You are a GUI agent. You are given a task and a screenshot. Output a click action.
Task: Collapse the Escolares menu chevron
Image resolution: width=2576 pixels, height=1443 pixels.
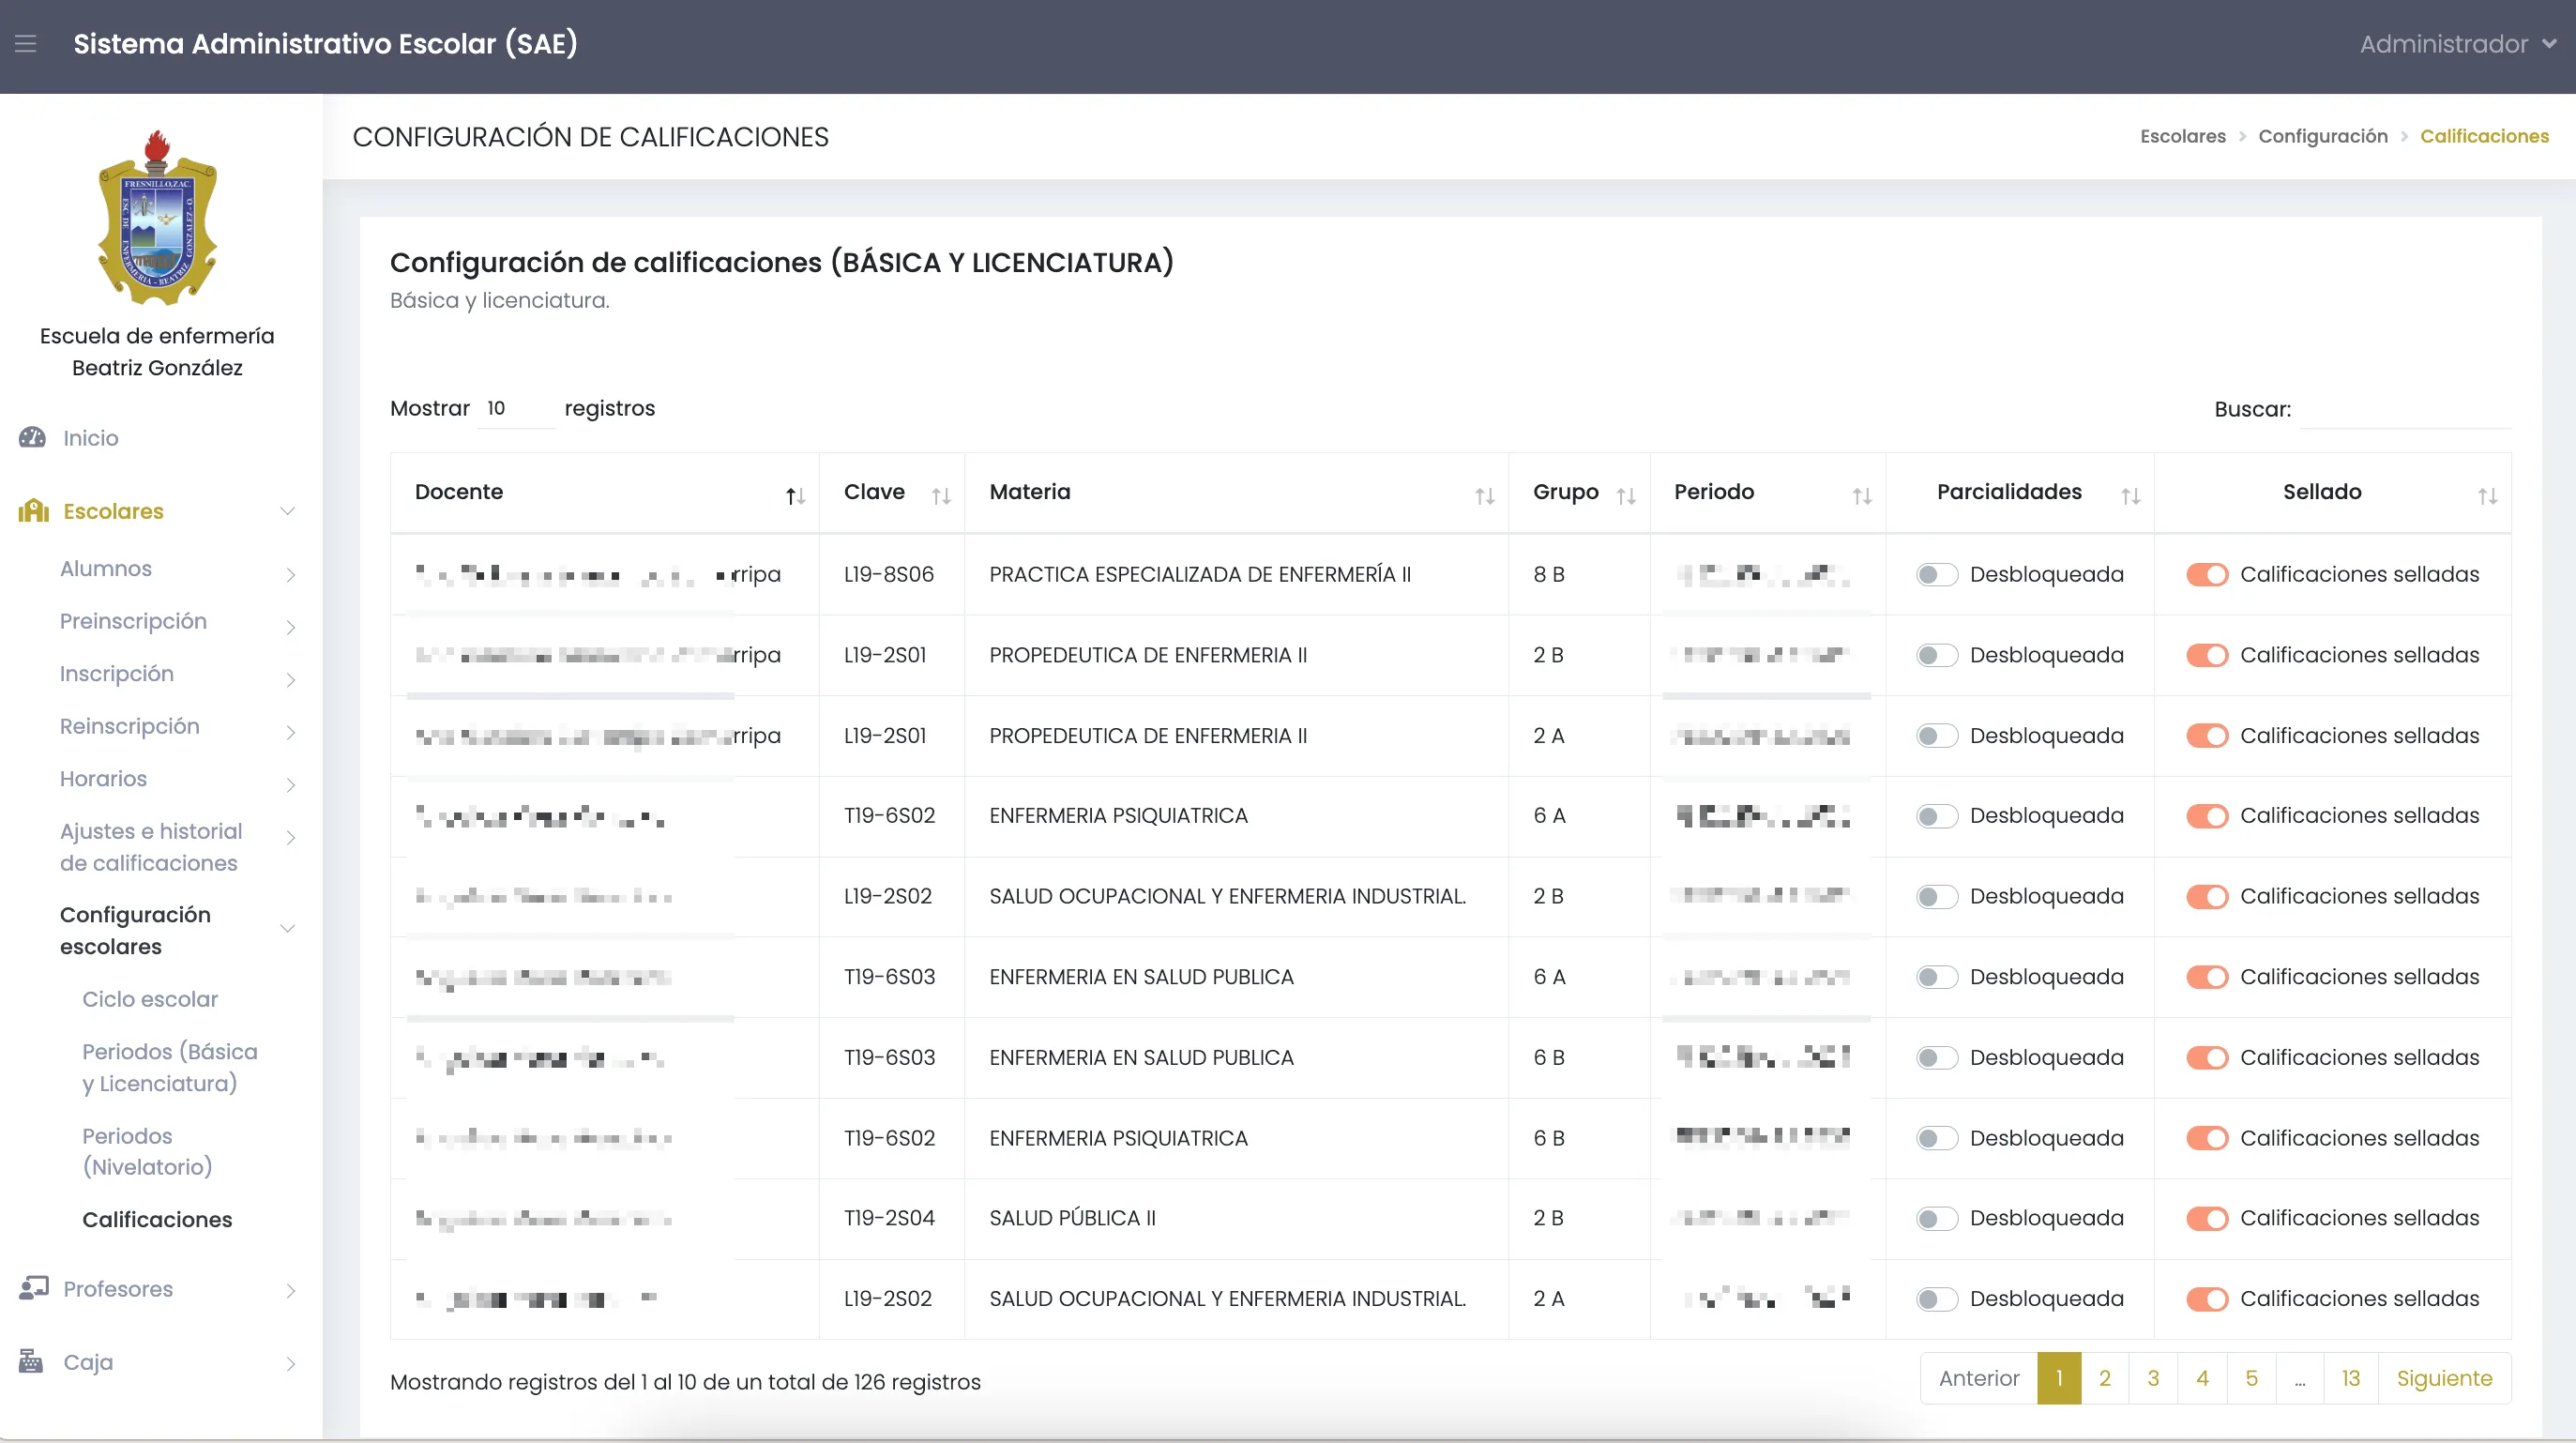(288, 511)
